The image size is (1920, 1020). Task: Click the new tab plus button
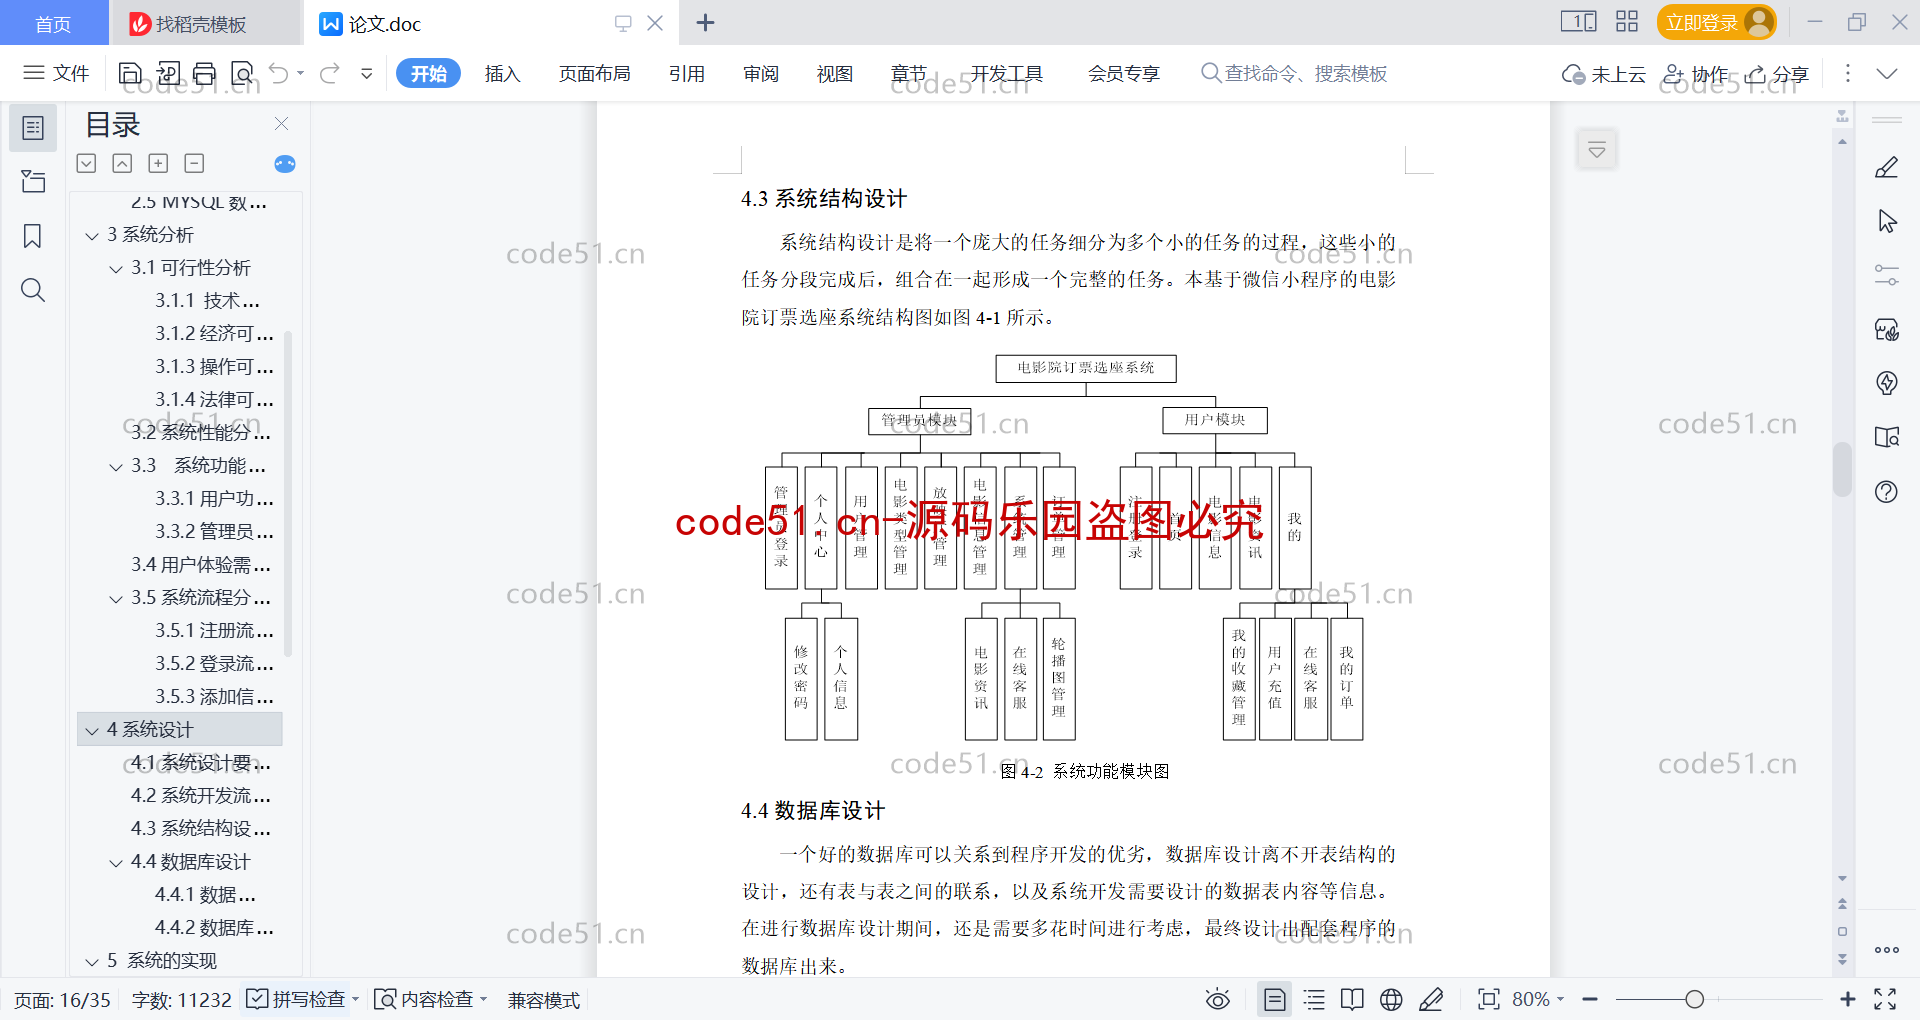click(705, 22)
